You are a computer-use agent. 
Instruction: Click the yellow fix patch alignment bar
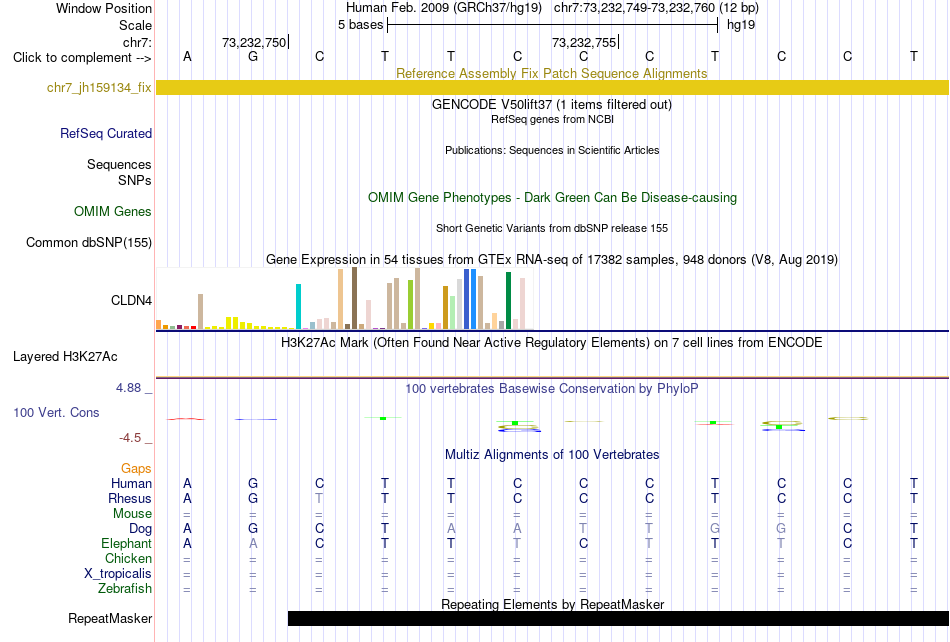[x=552, y=88]
